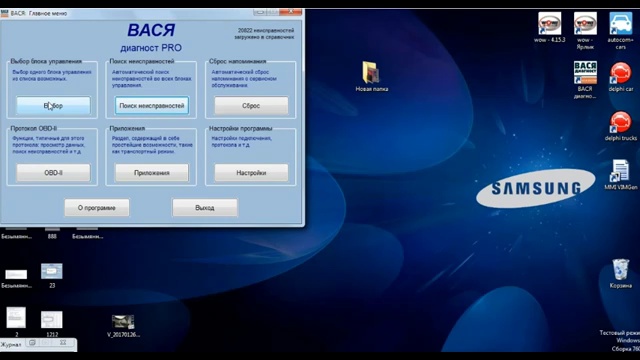Open the OBD-II protocol functions
The height and width of the screenshot is (360, 640).
(53, 173)
